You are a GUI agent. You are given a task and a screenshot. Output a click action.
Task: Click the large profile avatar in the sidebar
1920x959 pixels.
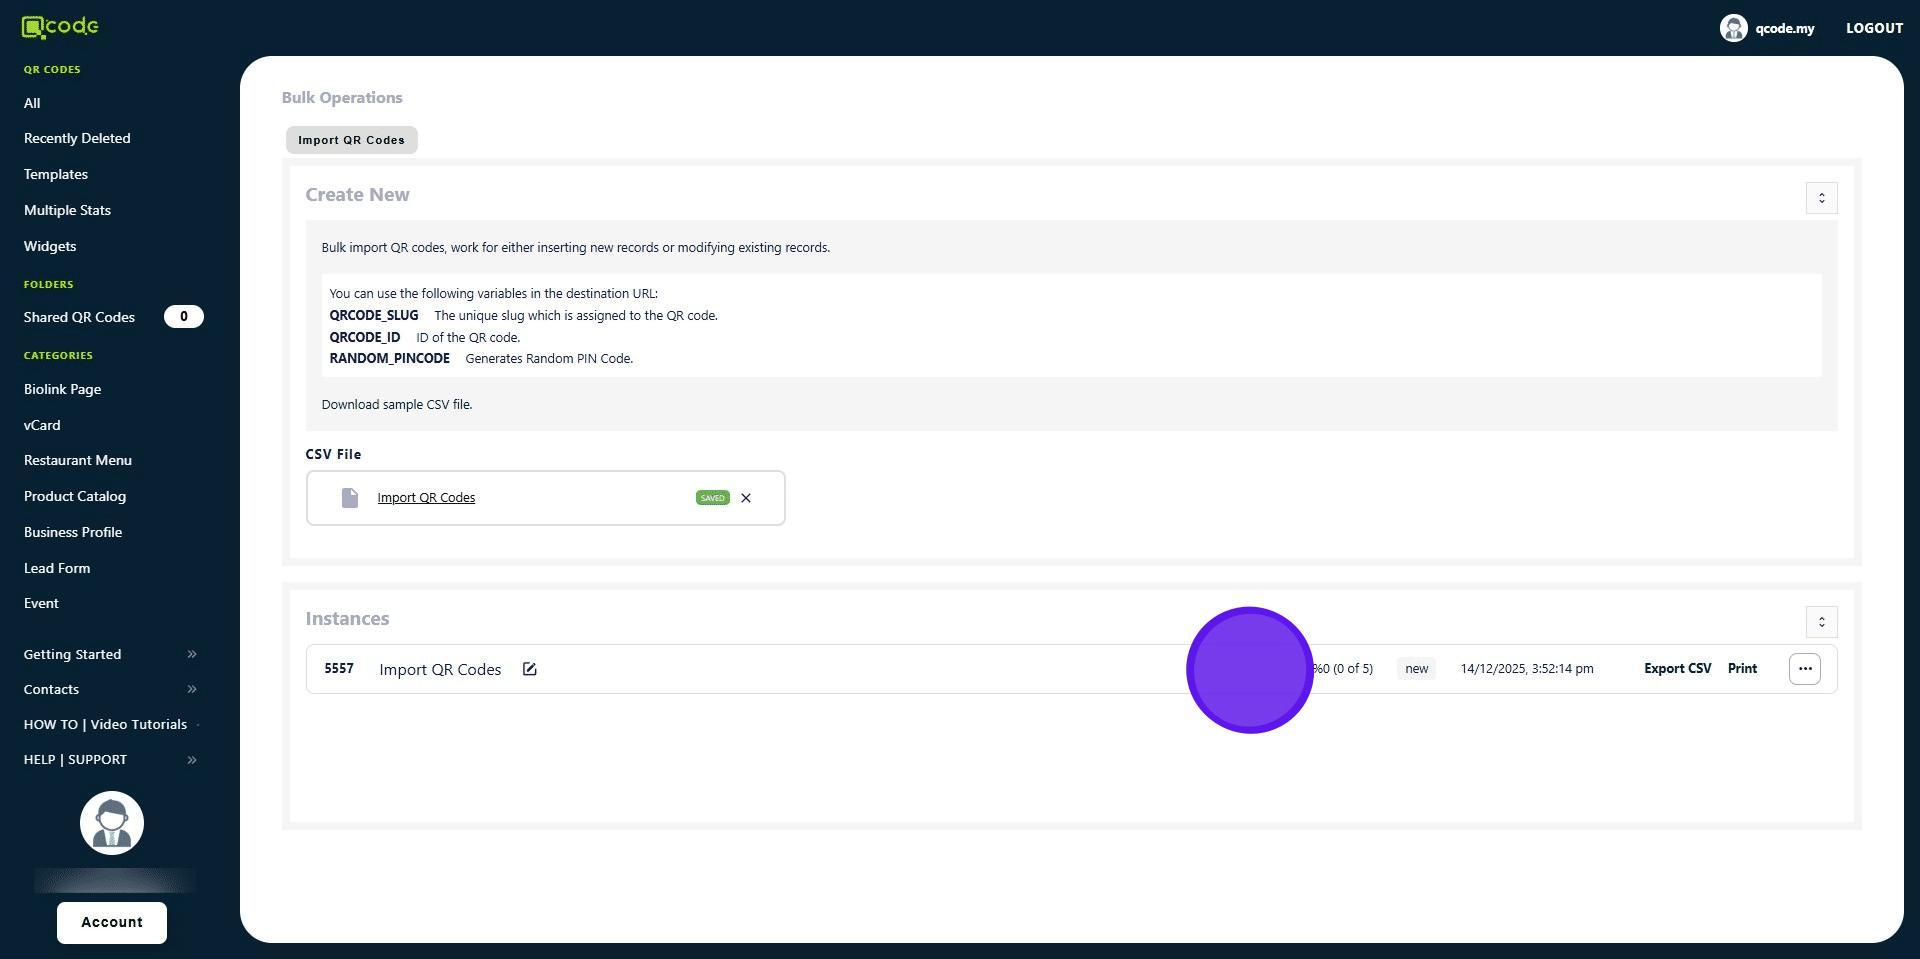click(112, 823)
